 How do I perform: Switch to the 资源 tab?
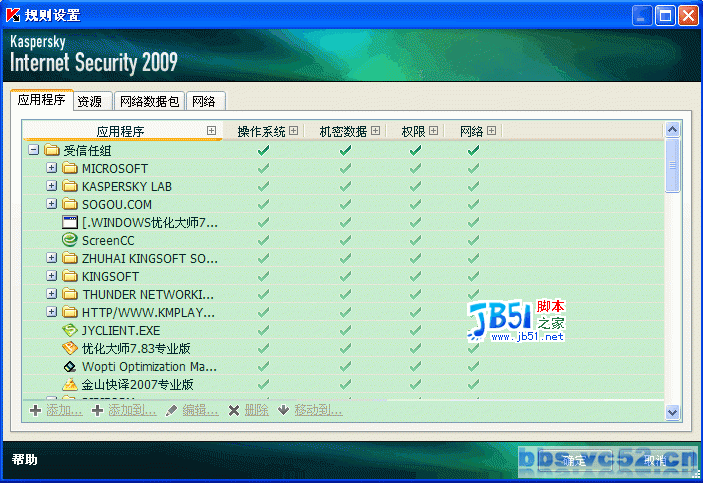[x=92, y=101]
